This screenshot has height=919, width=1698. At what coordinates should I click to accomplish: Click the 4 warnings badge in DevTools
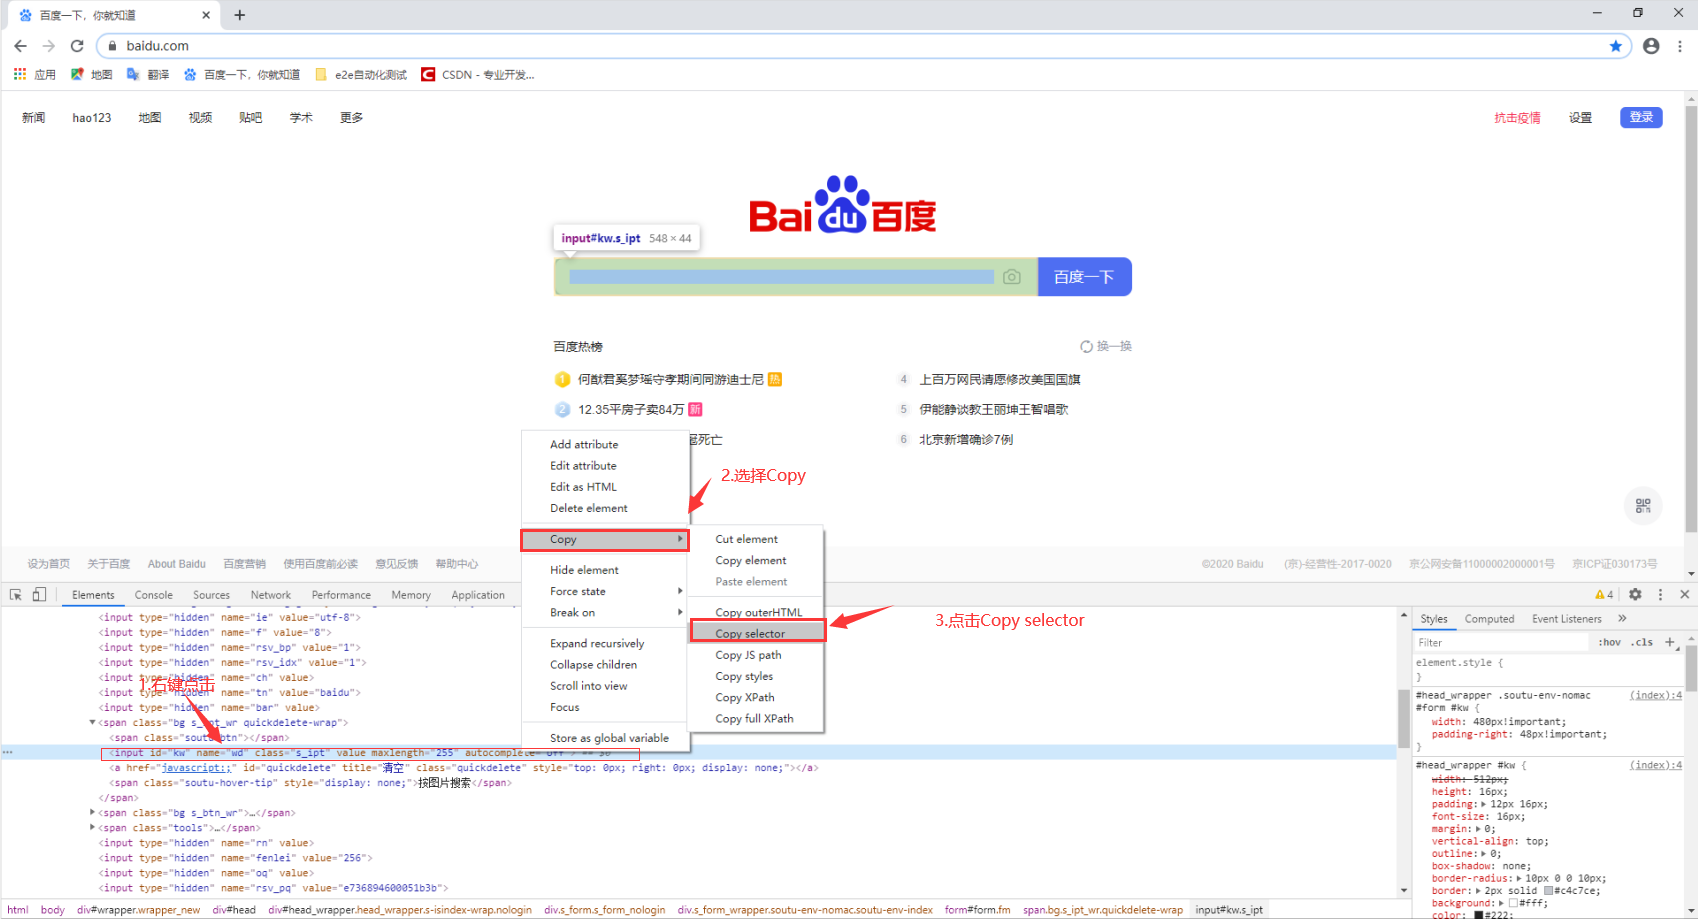(1602, 594)
